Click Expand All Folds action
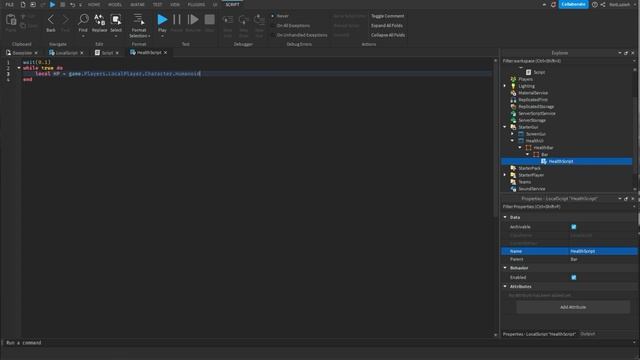 point(387,26)
